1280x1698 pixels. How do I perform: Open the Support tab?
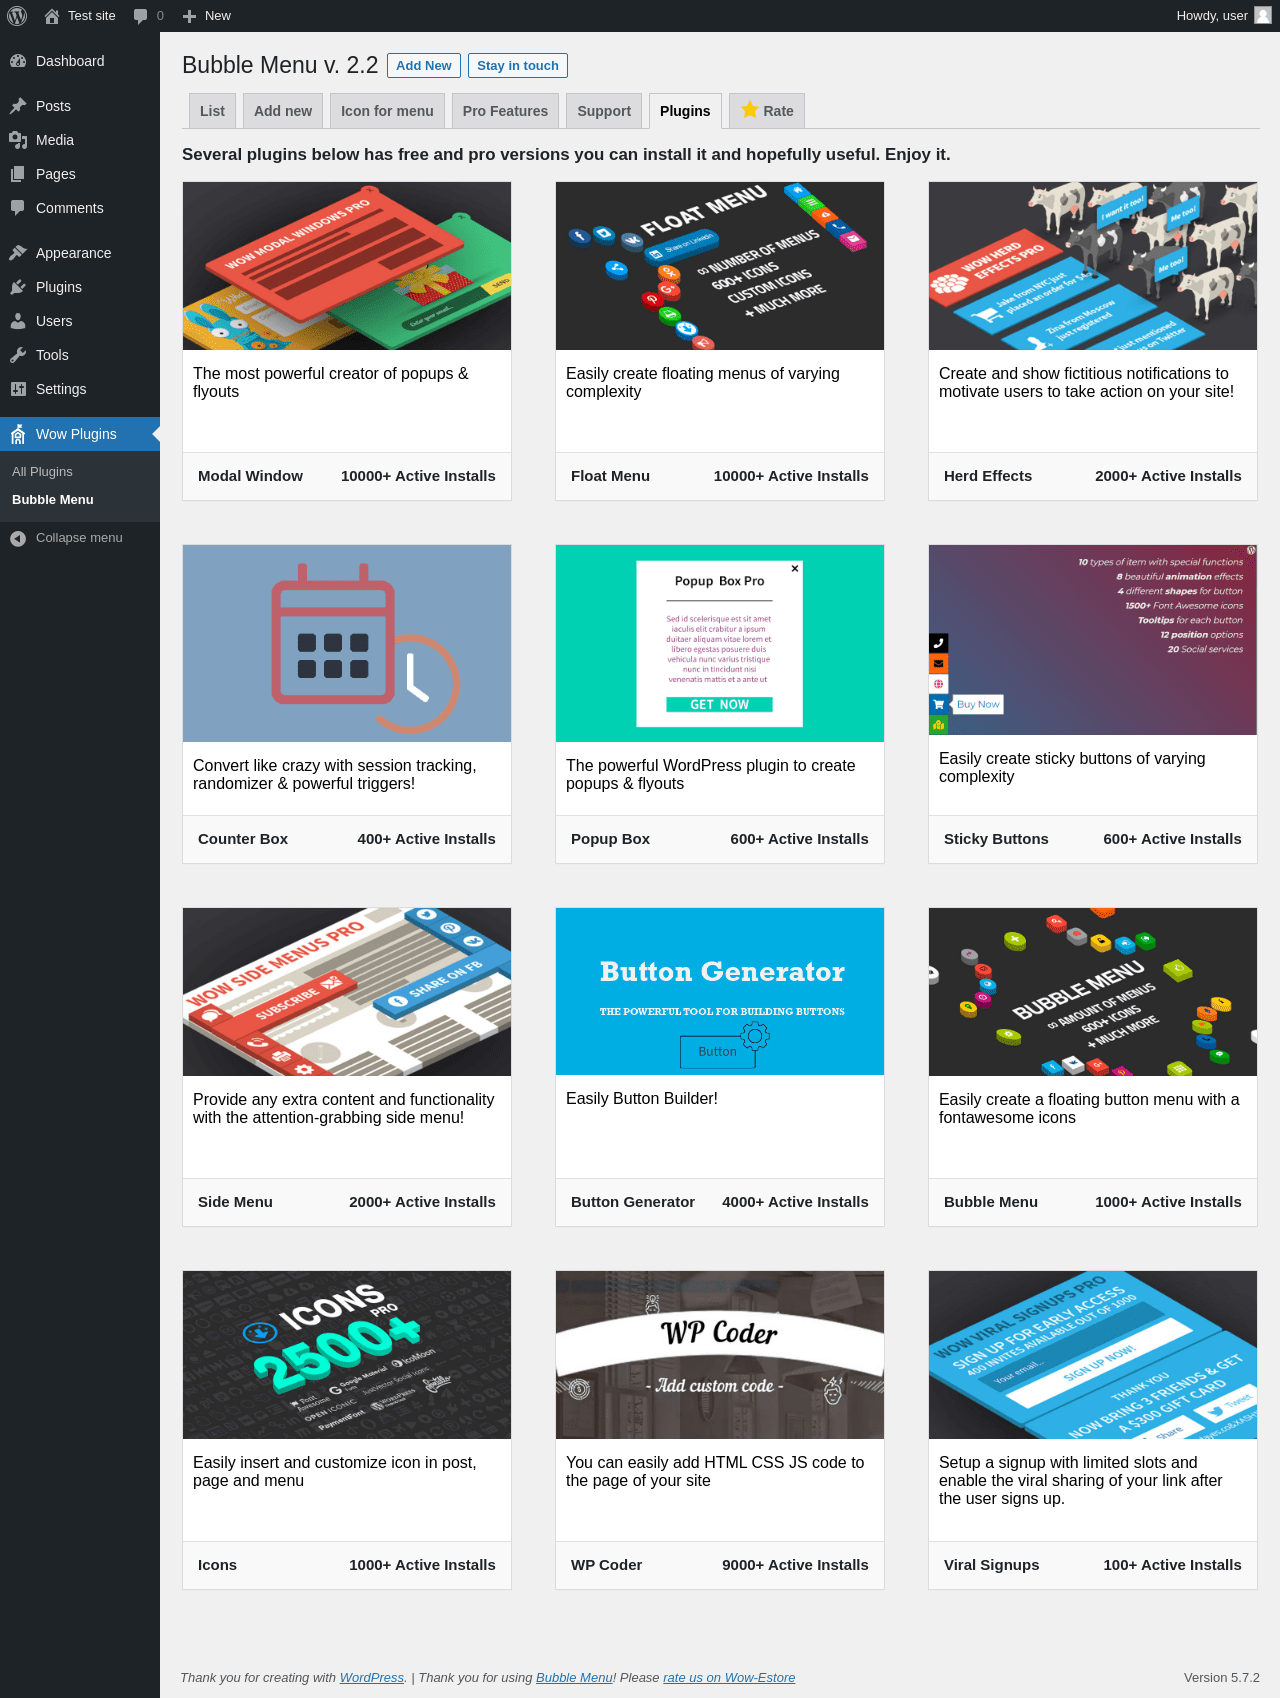tap(604, 111)
